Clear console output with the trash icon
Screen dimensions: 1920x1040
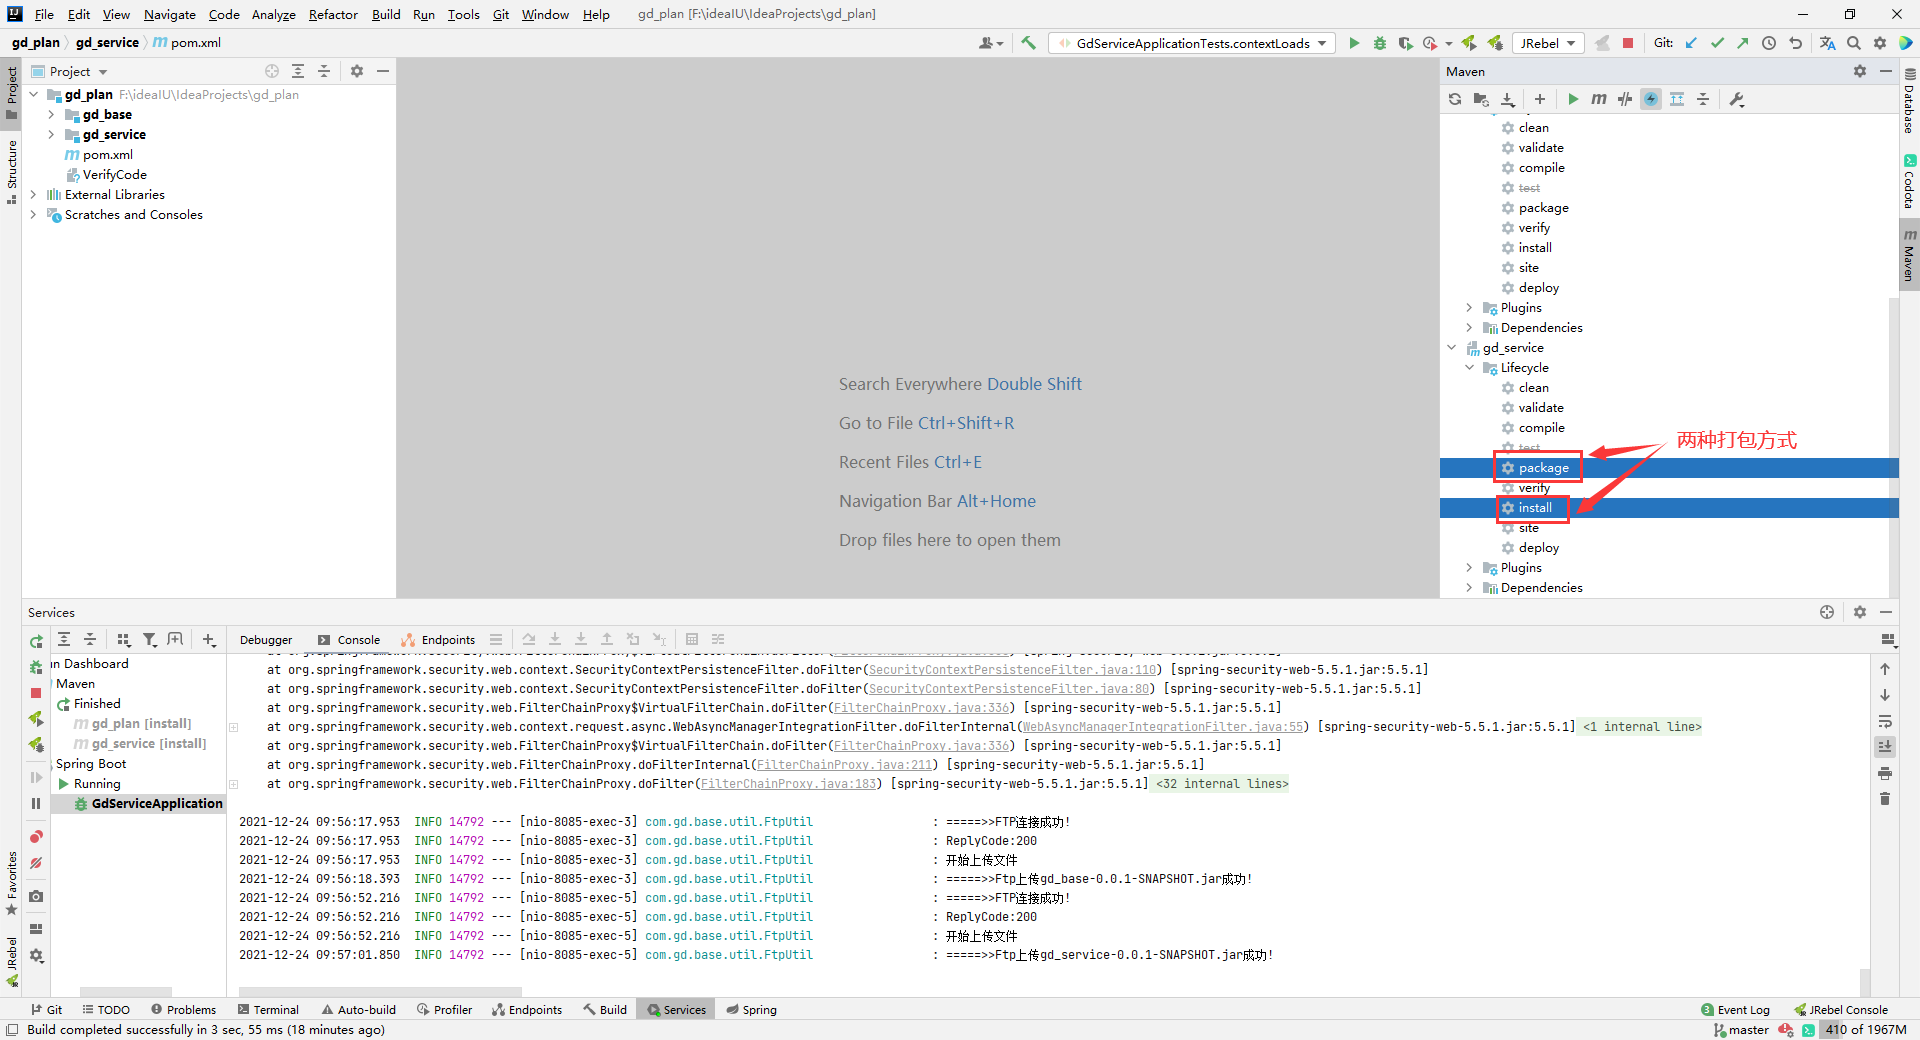(1885, 798)
